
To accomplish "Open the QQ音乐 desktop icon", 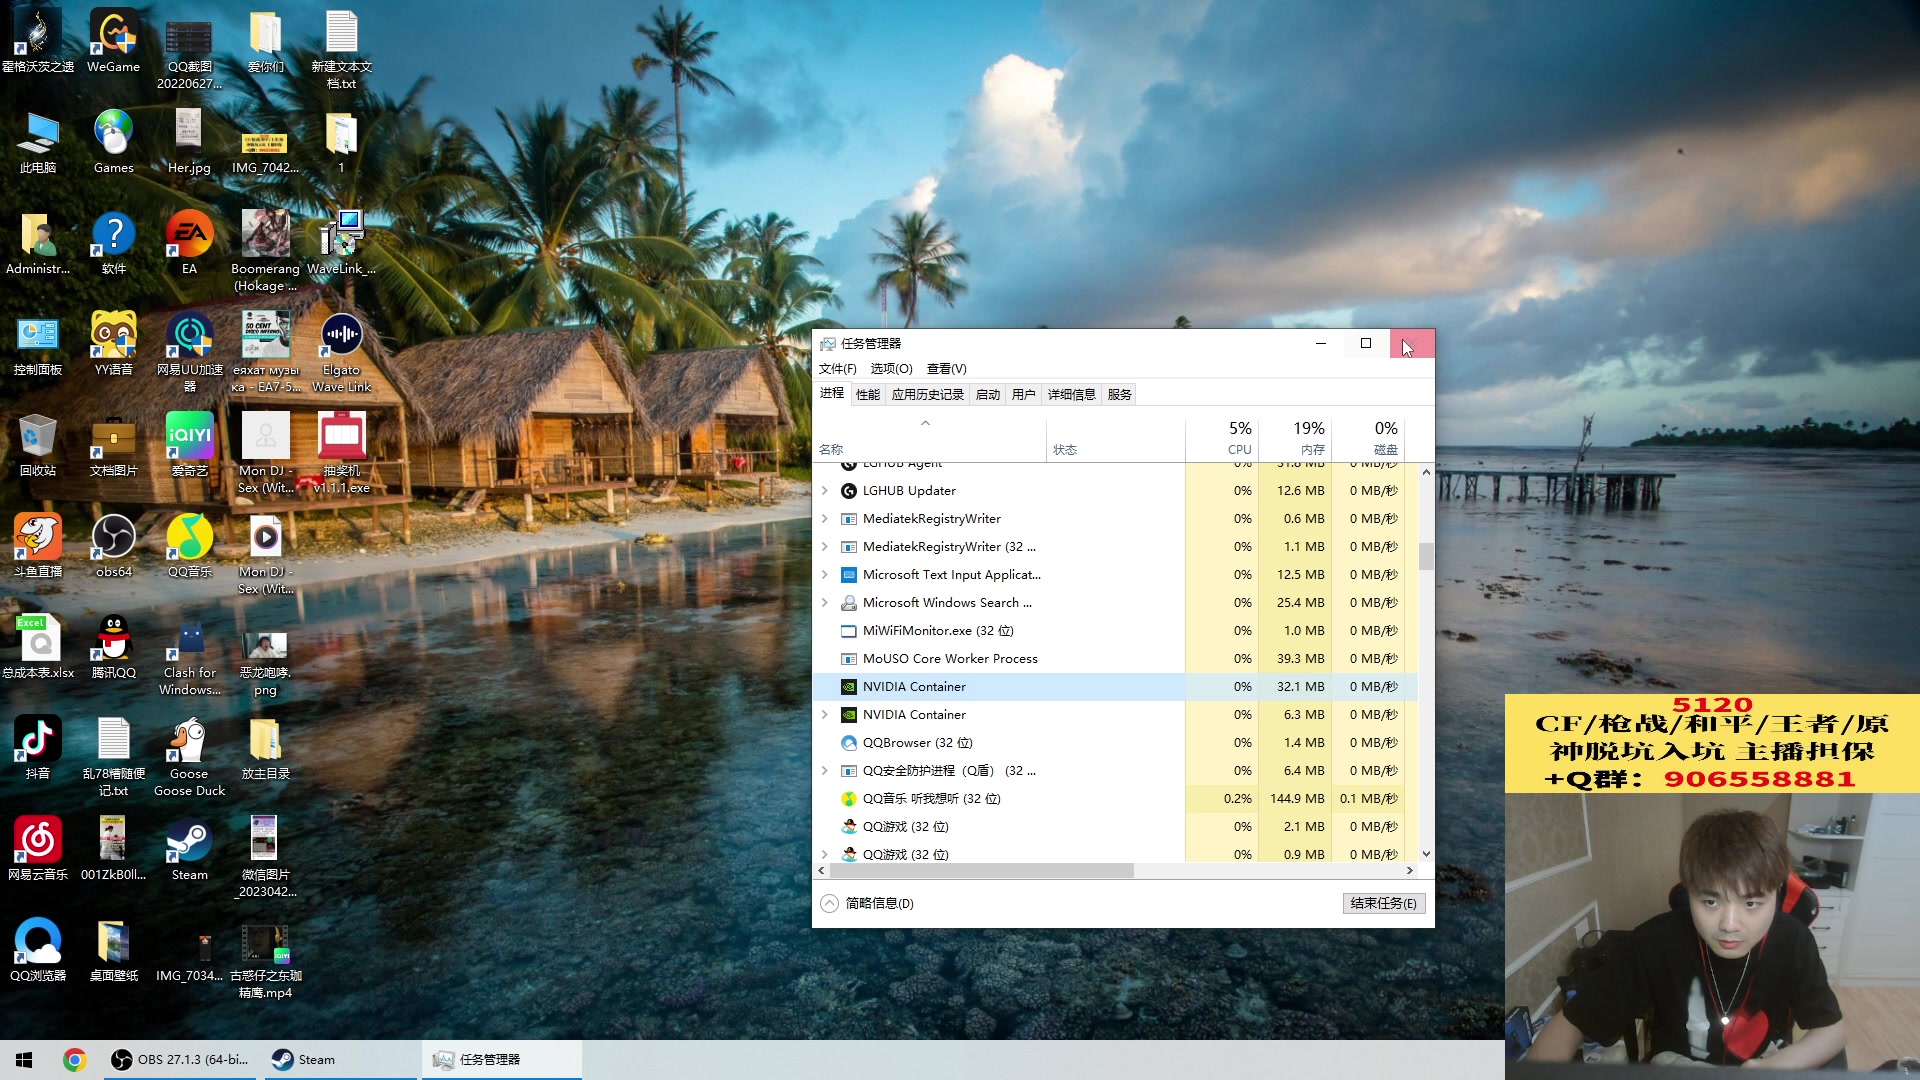I will 189,546.
